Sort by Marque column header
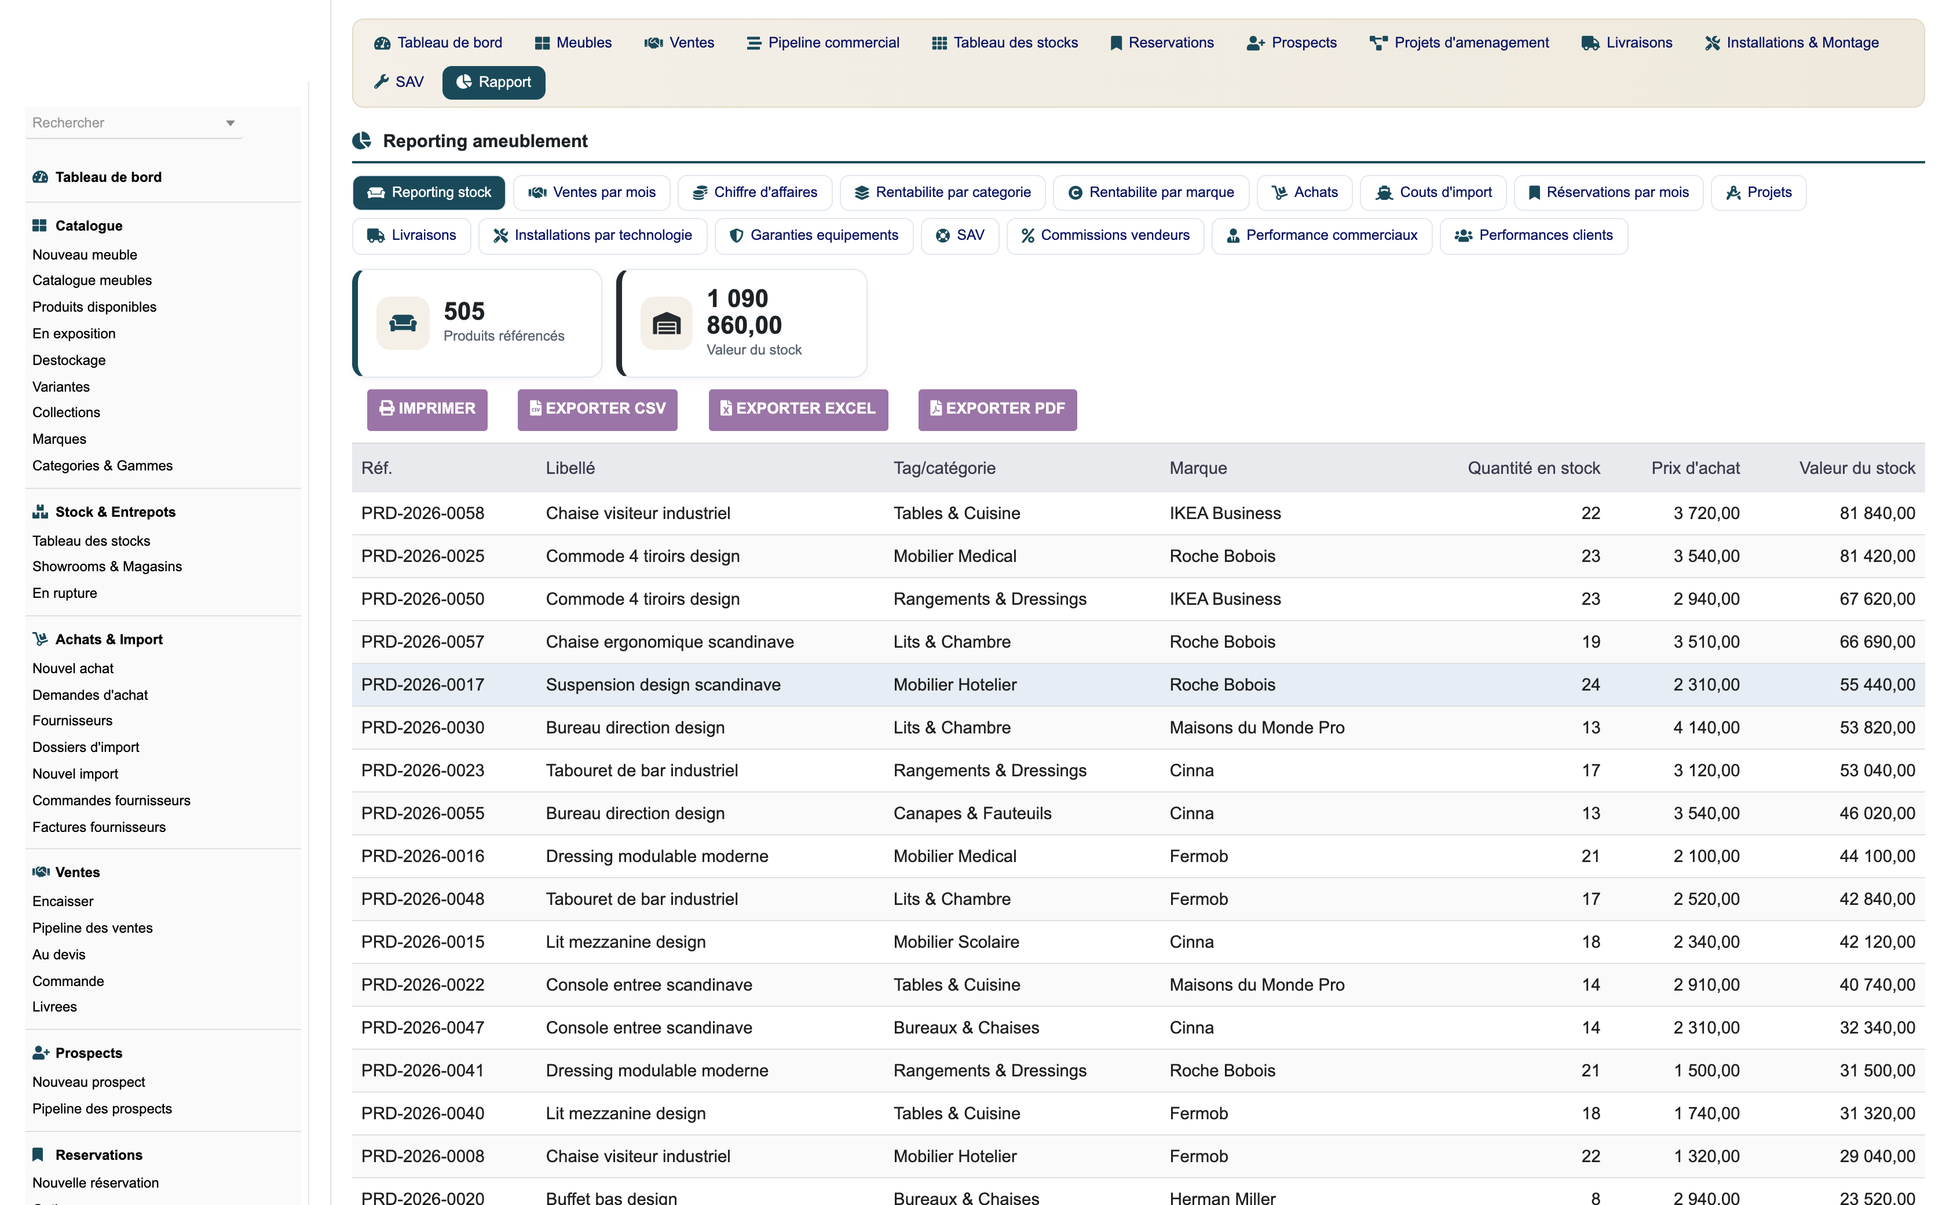This screenshot has width=1946, height=1205. click(1198, 468)
